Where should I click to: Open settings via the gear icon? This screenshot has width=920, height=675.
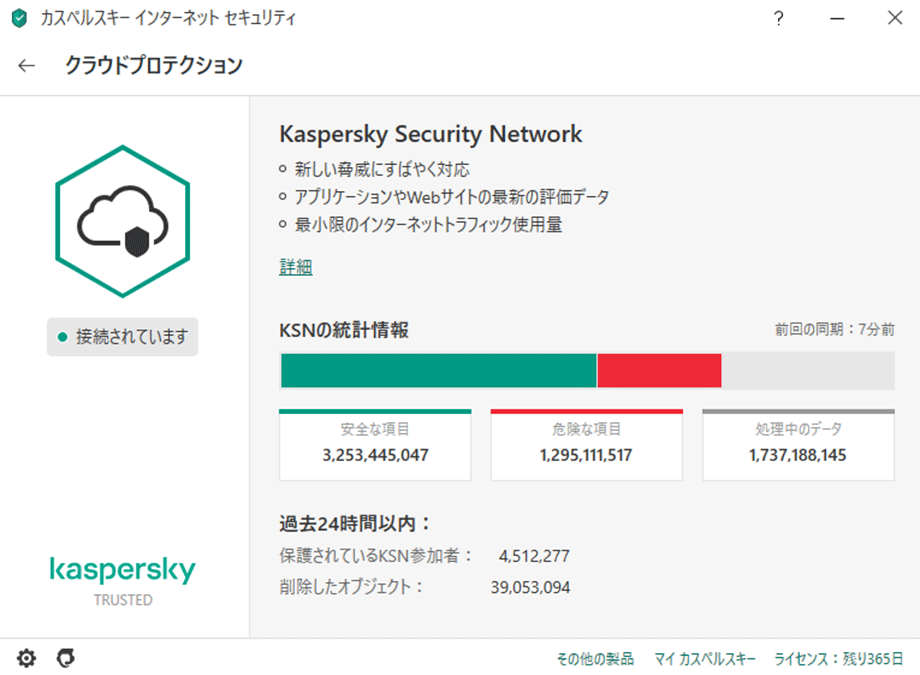[x=26, y=658]
